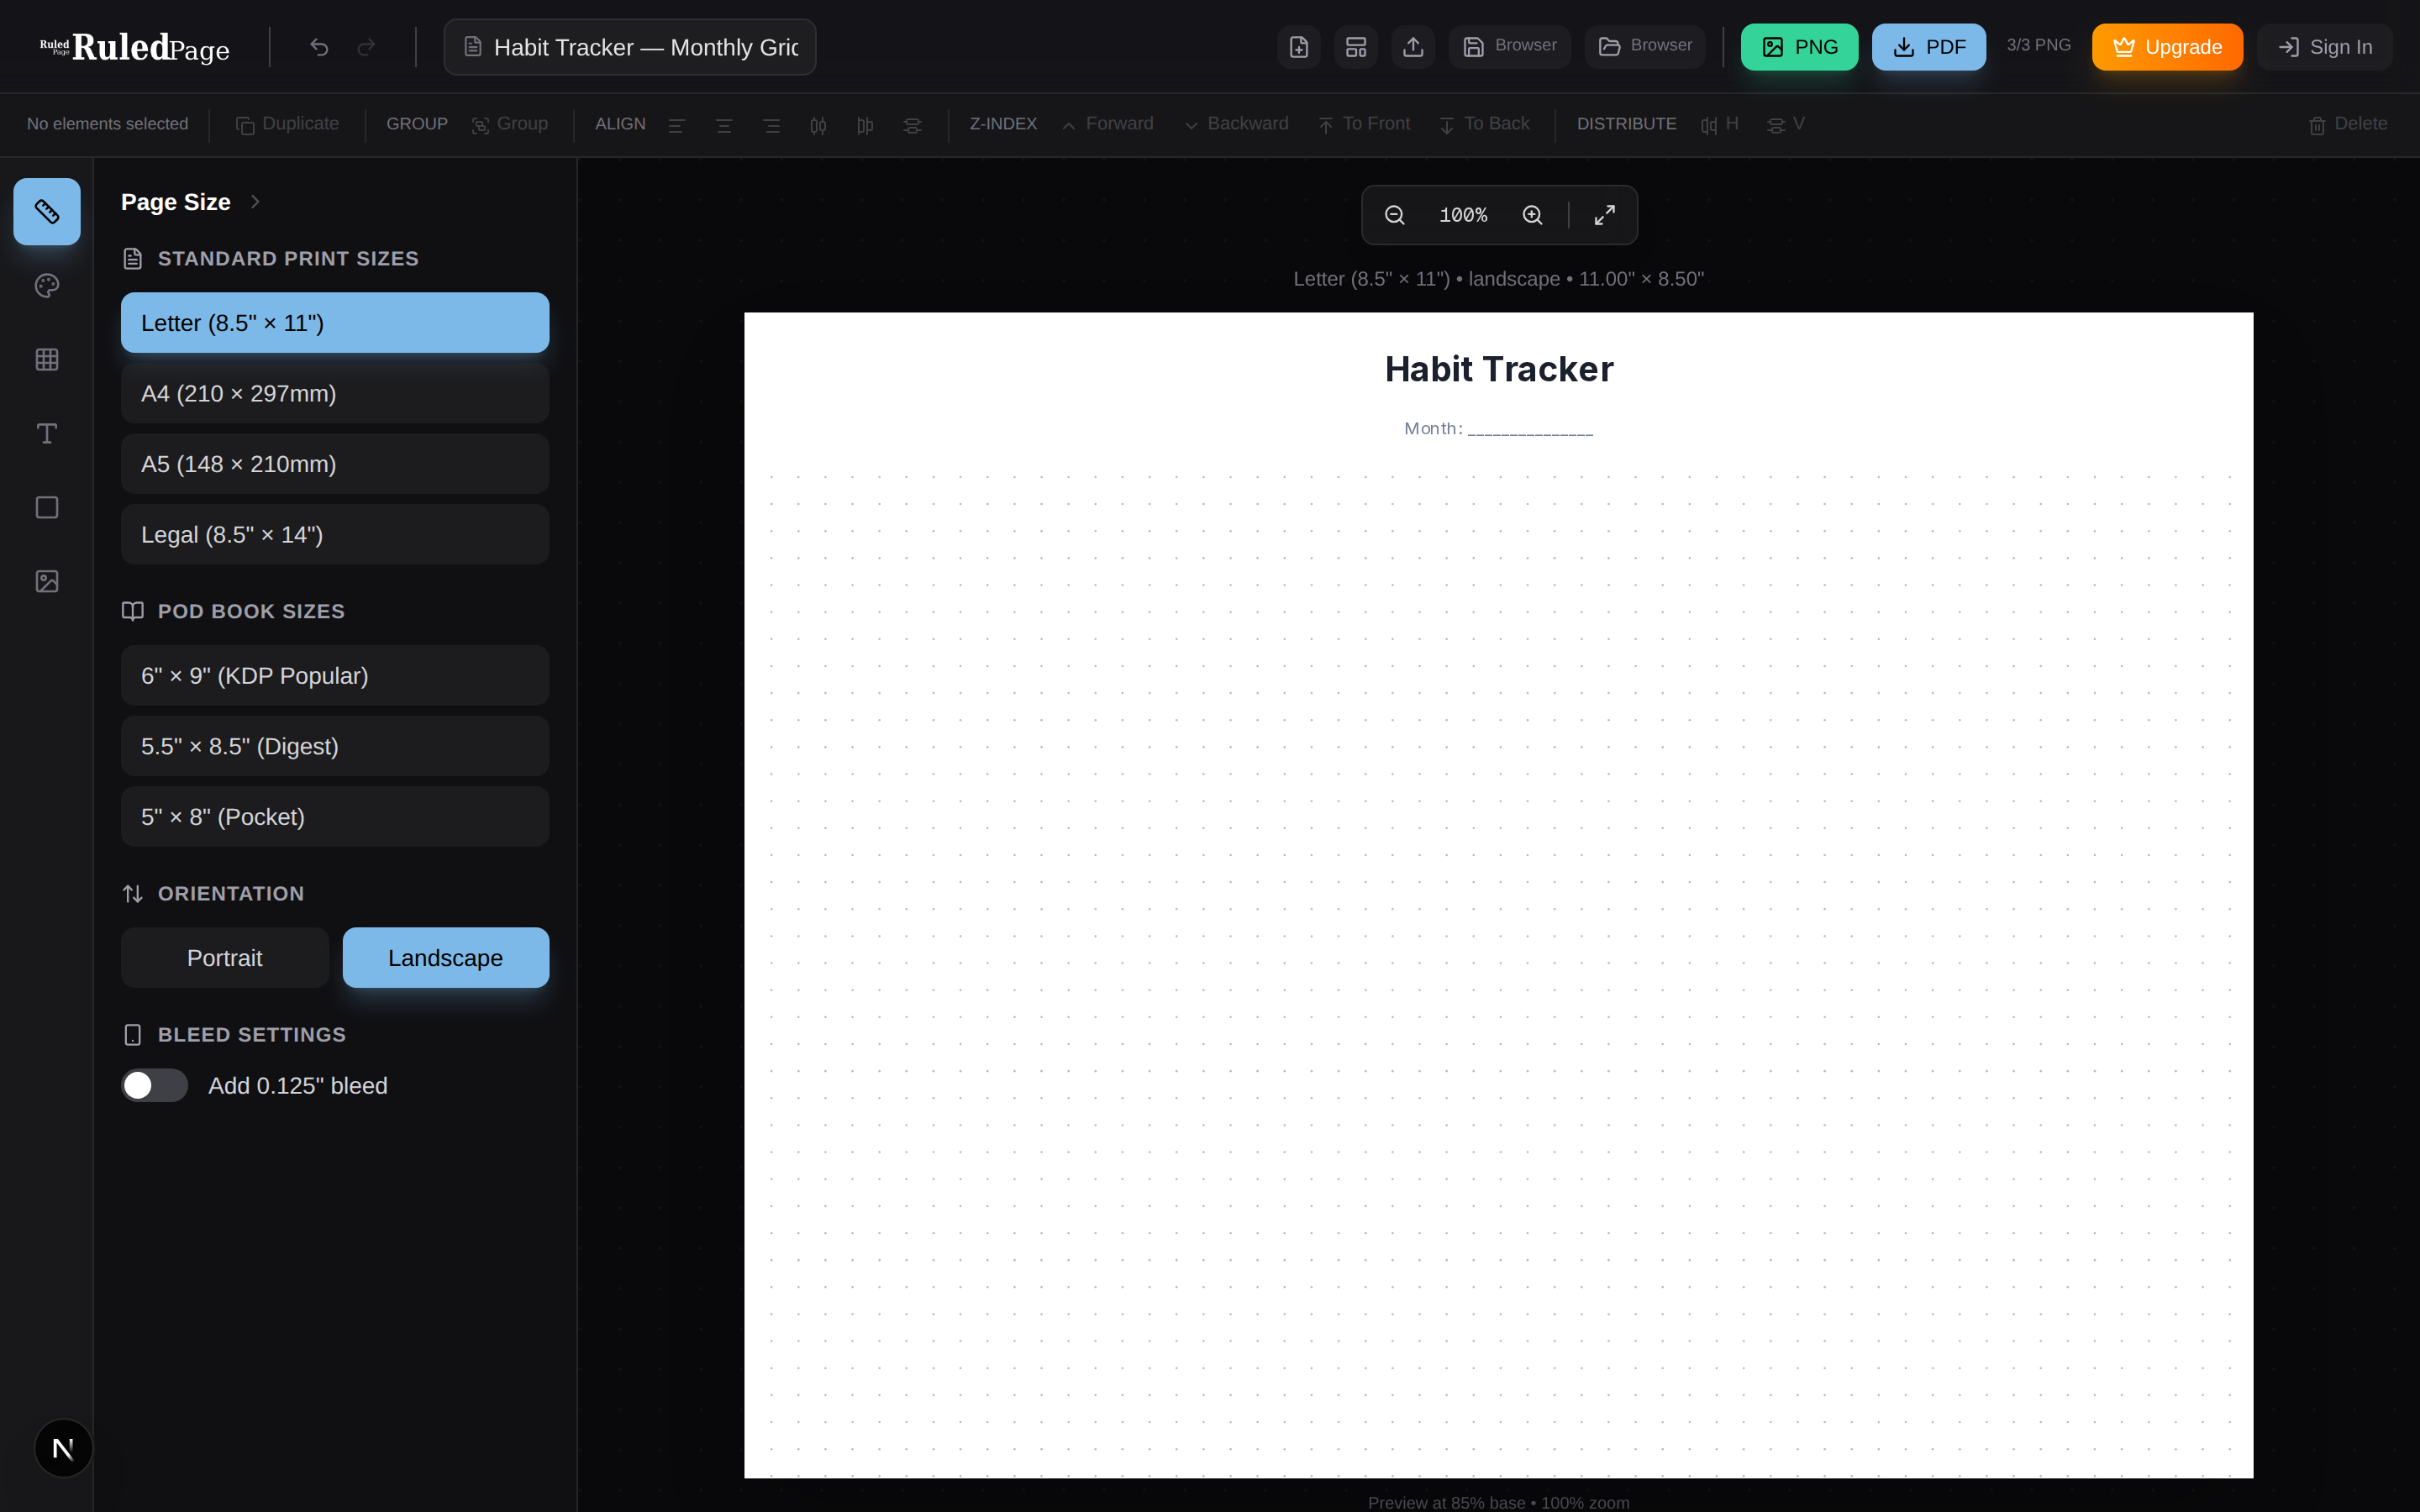This screenshot has width=2420, height=1512.
Task: Download as PDF
Action: pyautogui.click(x=1929, y=47)
